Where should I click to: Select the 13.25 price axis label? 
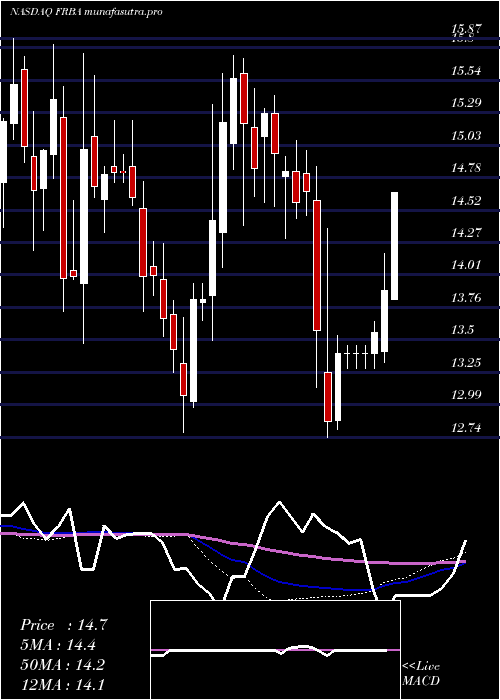pos(466,362)
